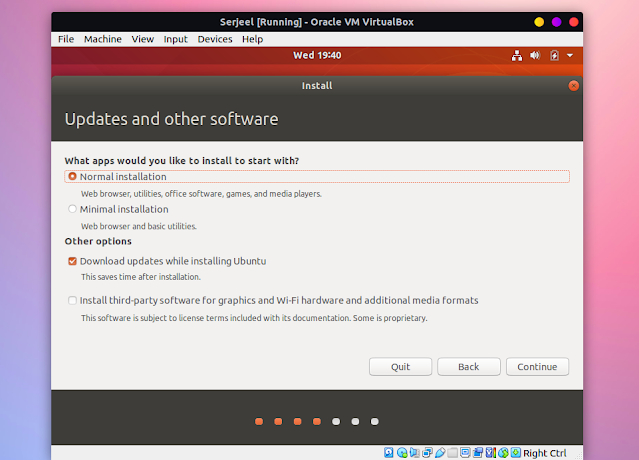Screen dimensions: 639x460
Task: Open the View menu in VirtualBox
Action: point(143,39)
